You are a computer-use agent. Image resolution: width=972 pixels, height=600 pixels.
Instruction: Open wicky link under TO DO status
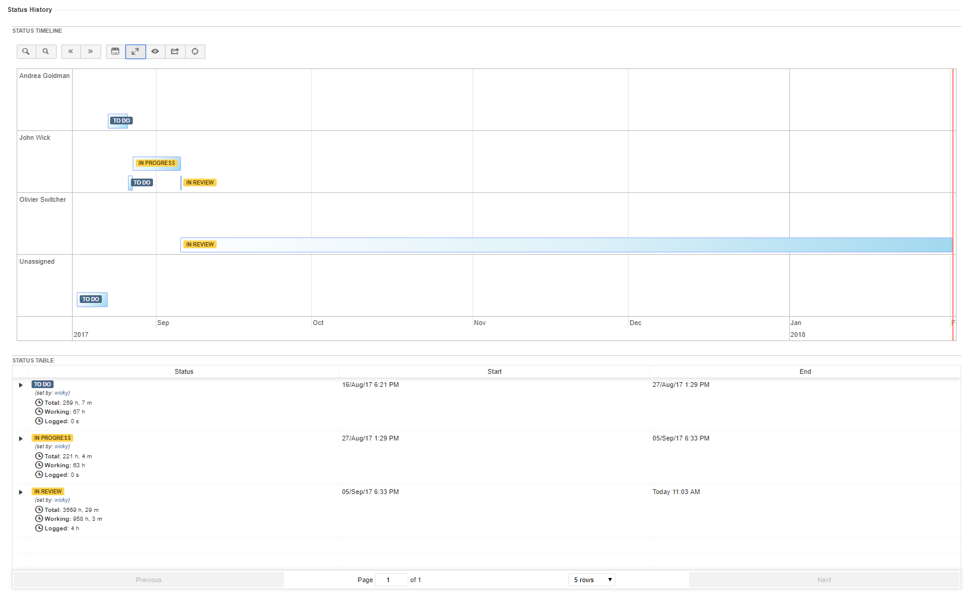click(62, 393)
